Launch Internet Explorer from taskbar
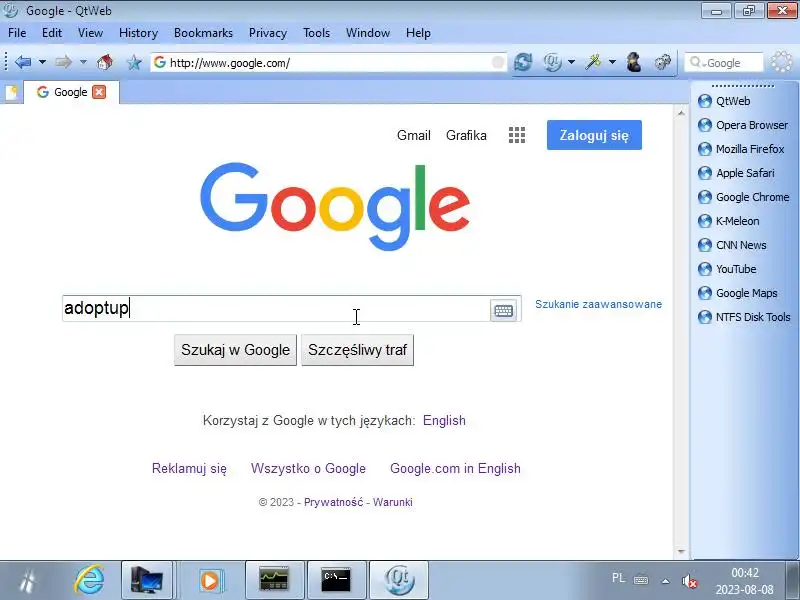 [89, 580]
